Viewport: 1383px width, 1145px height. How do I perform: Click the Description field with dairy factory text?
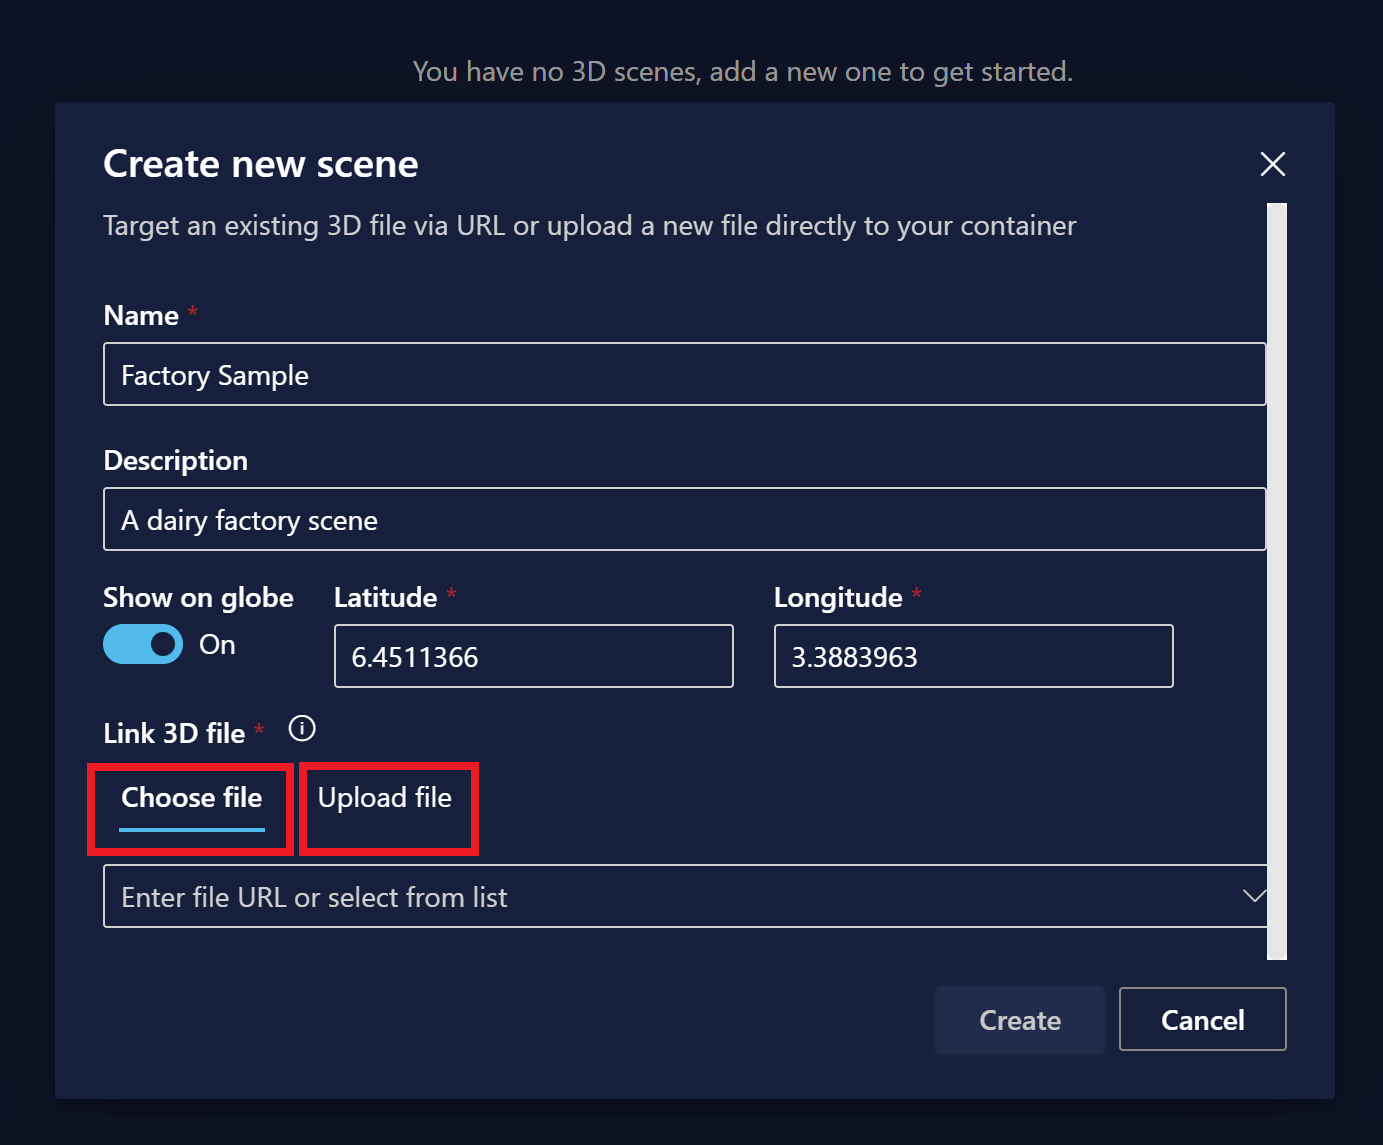tap(685, 520)
